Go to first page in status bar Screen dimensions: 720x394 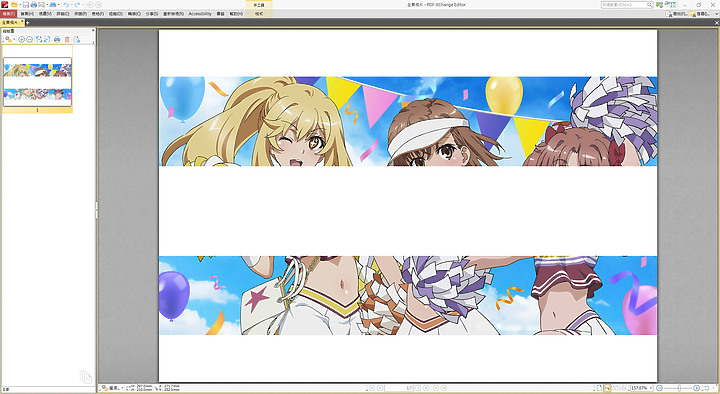click(372, 388)
